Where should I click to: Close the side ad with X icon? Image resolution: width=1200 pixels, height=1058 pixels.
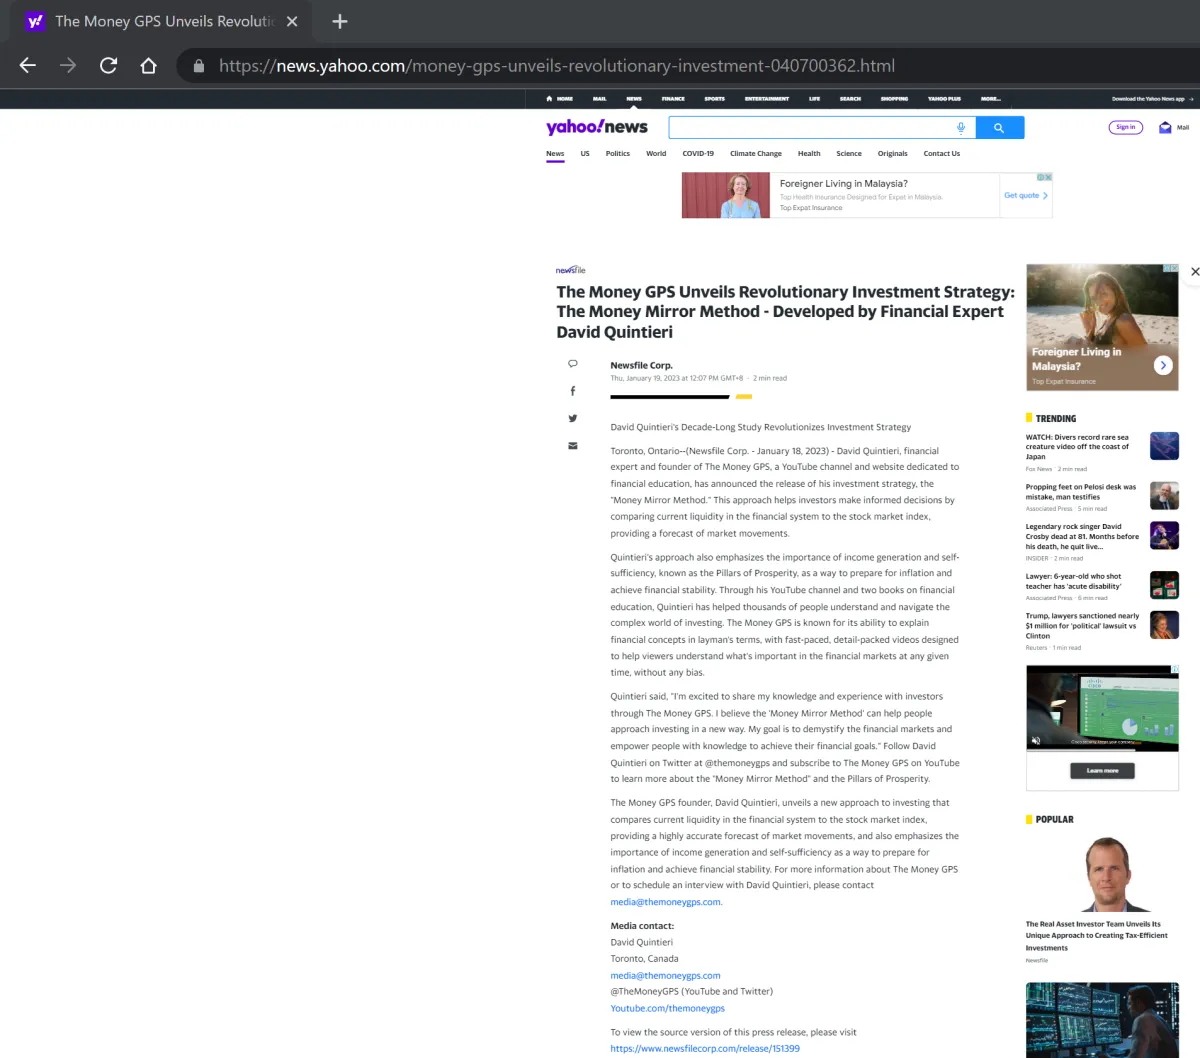click(1194, 271)
